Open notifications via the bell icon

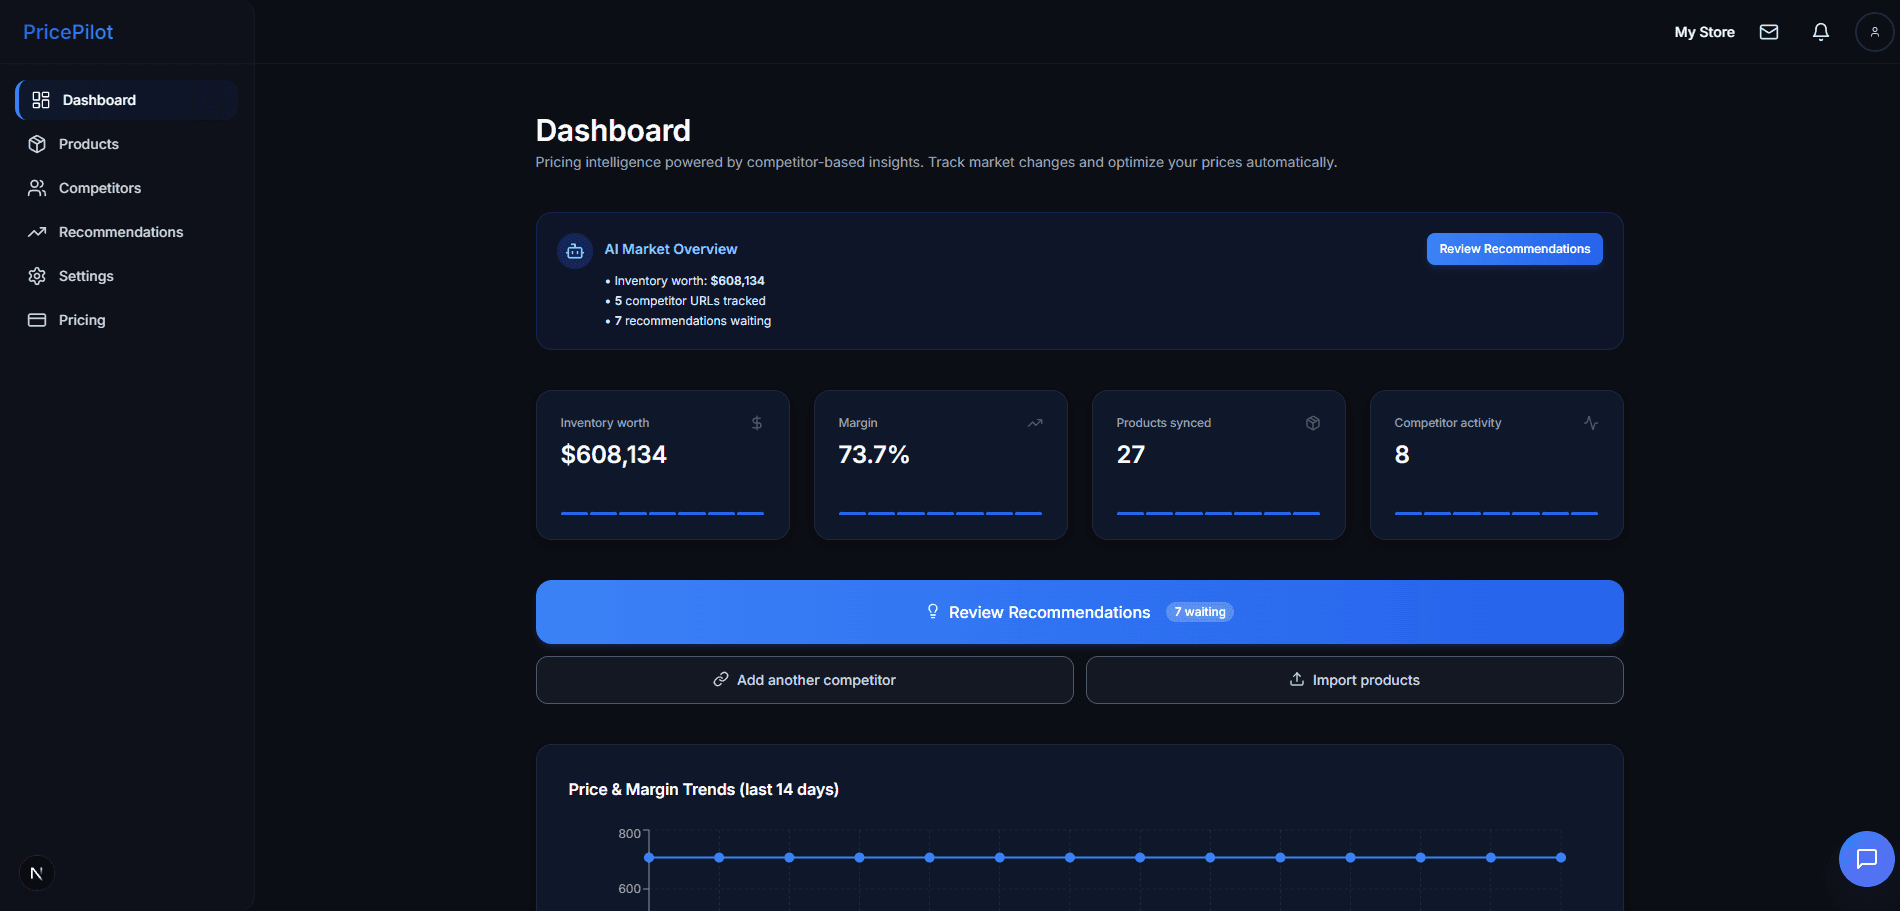[1821, 31]
